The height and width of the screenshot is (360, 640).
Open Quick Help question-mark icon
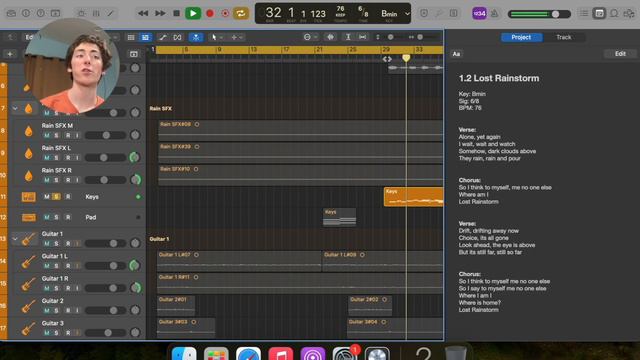40,13
